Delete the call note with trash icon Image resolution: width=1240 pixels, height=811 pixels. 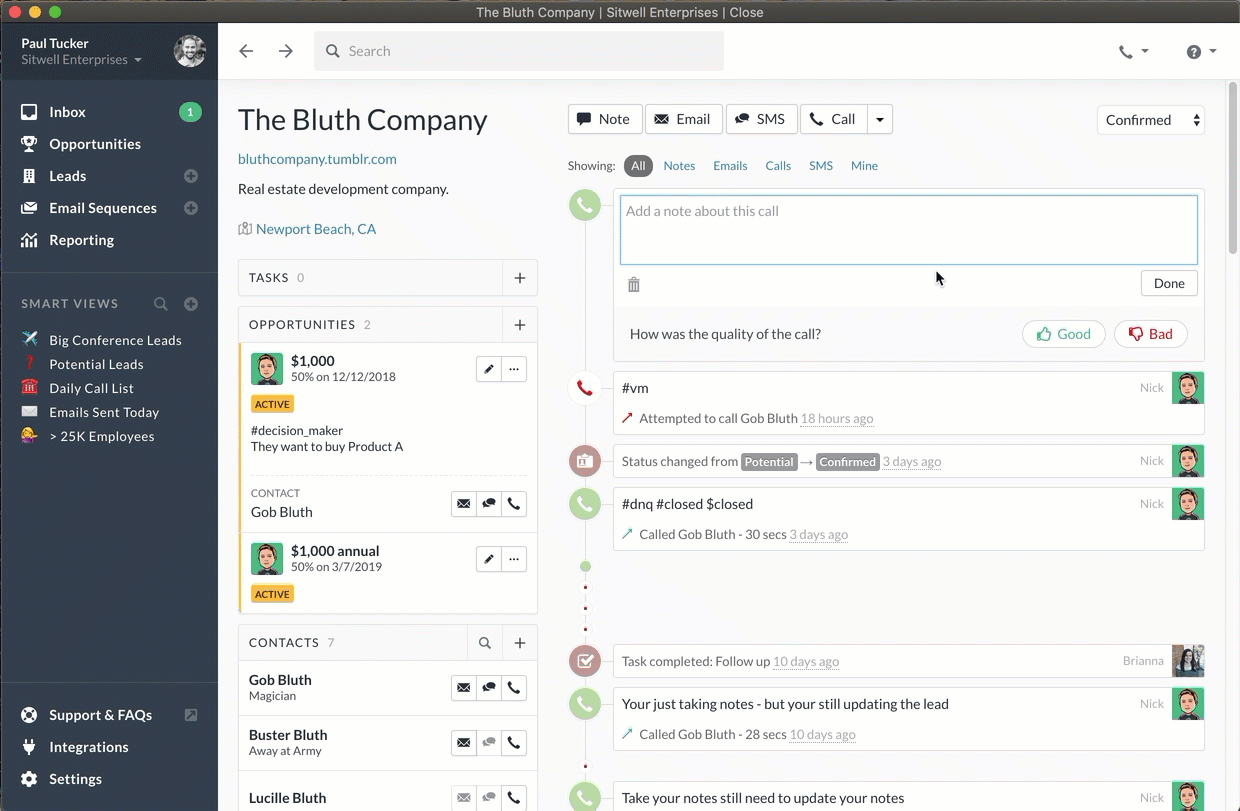633,285
